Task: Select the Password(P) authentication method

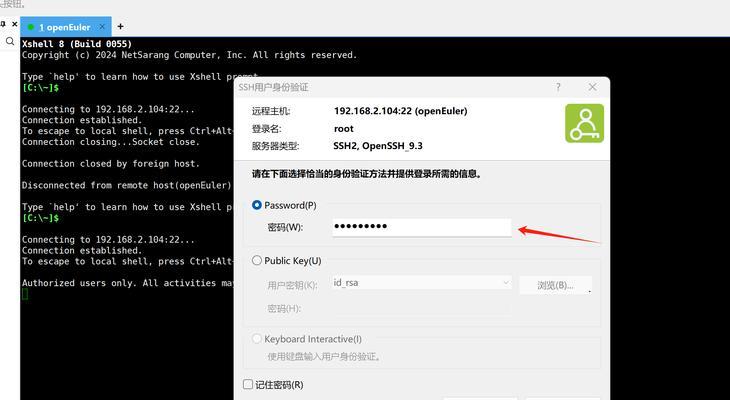Action: (257, 205)
